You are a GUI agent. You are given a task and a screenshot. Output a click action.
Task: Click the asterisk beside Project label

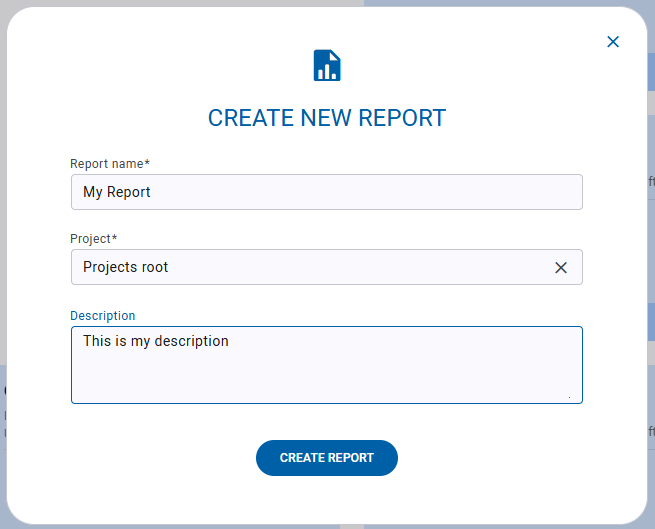pyautogui.click(x=115, y=238)
